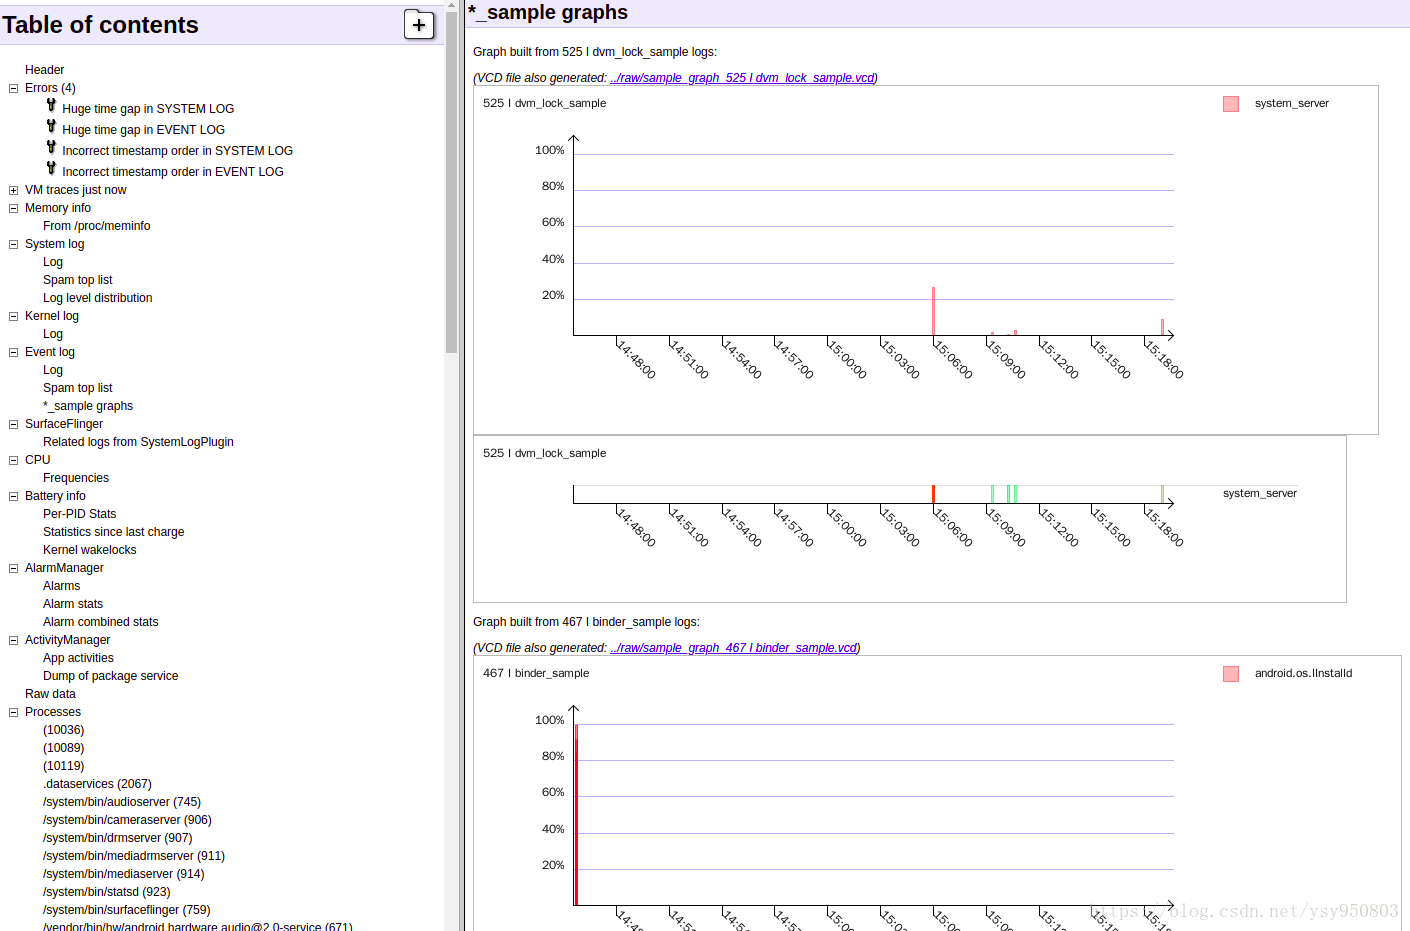1410x931 pixels.
Task: Collapse the AlarmManager node
Action: (13, 568)
